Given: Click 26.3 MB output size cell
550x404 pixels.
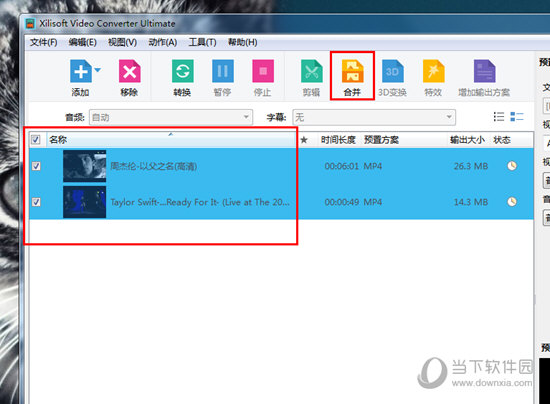Looking at the screenshot, I should [471, 166].
